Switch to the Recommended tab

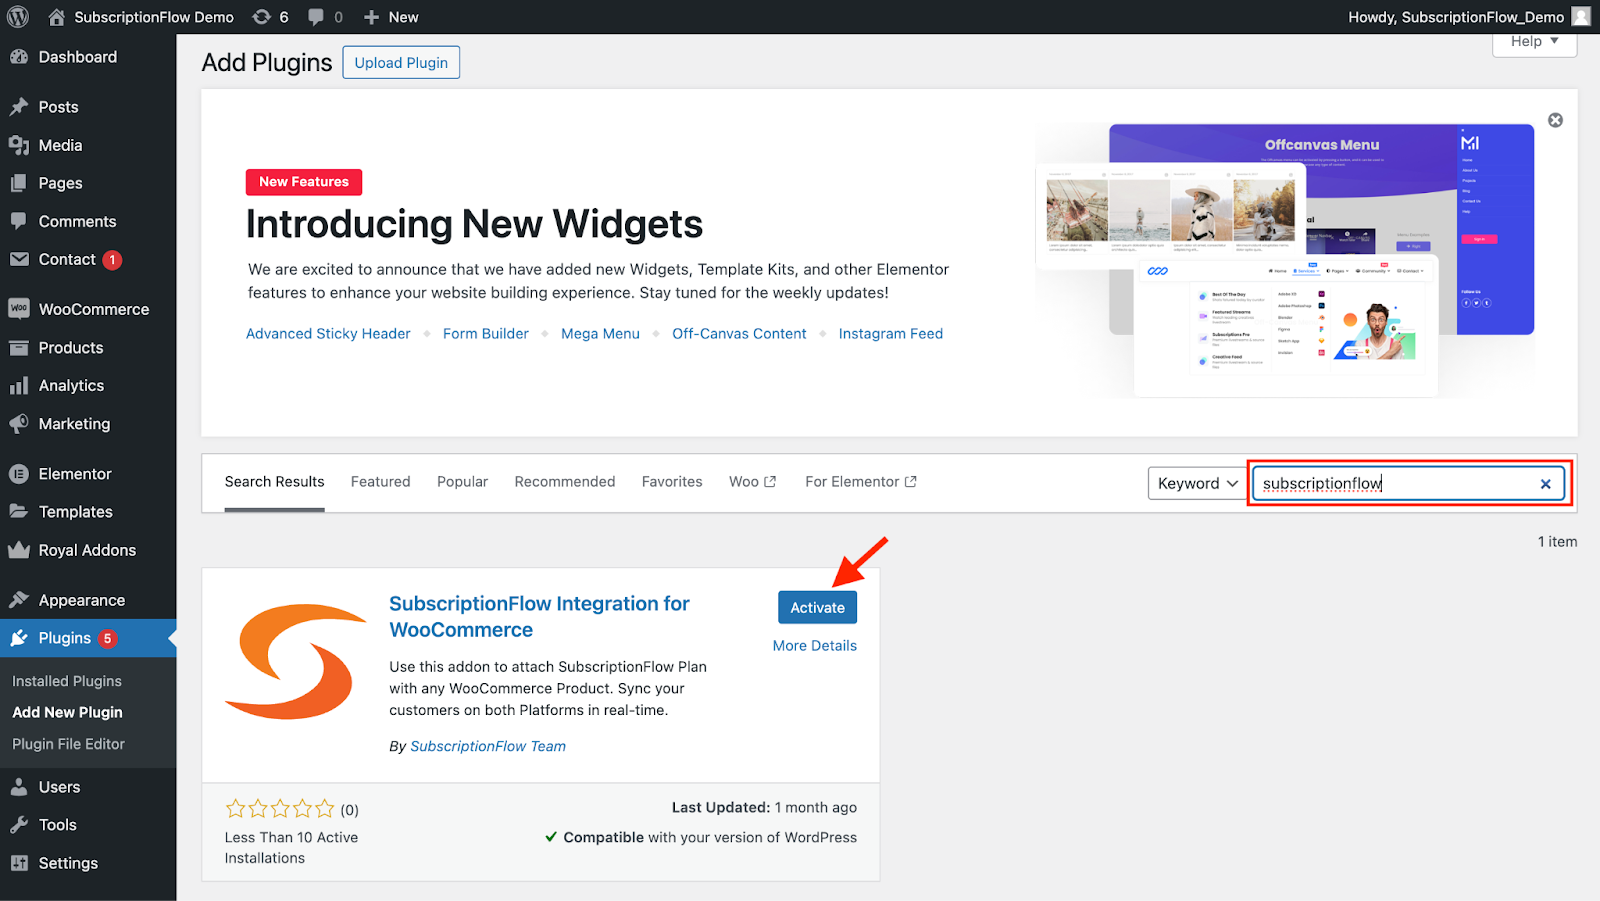coord(565,482)
